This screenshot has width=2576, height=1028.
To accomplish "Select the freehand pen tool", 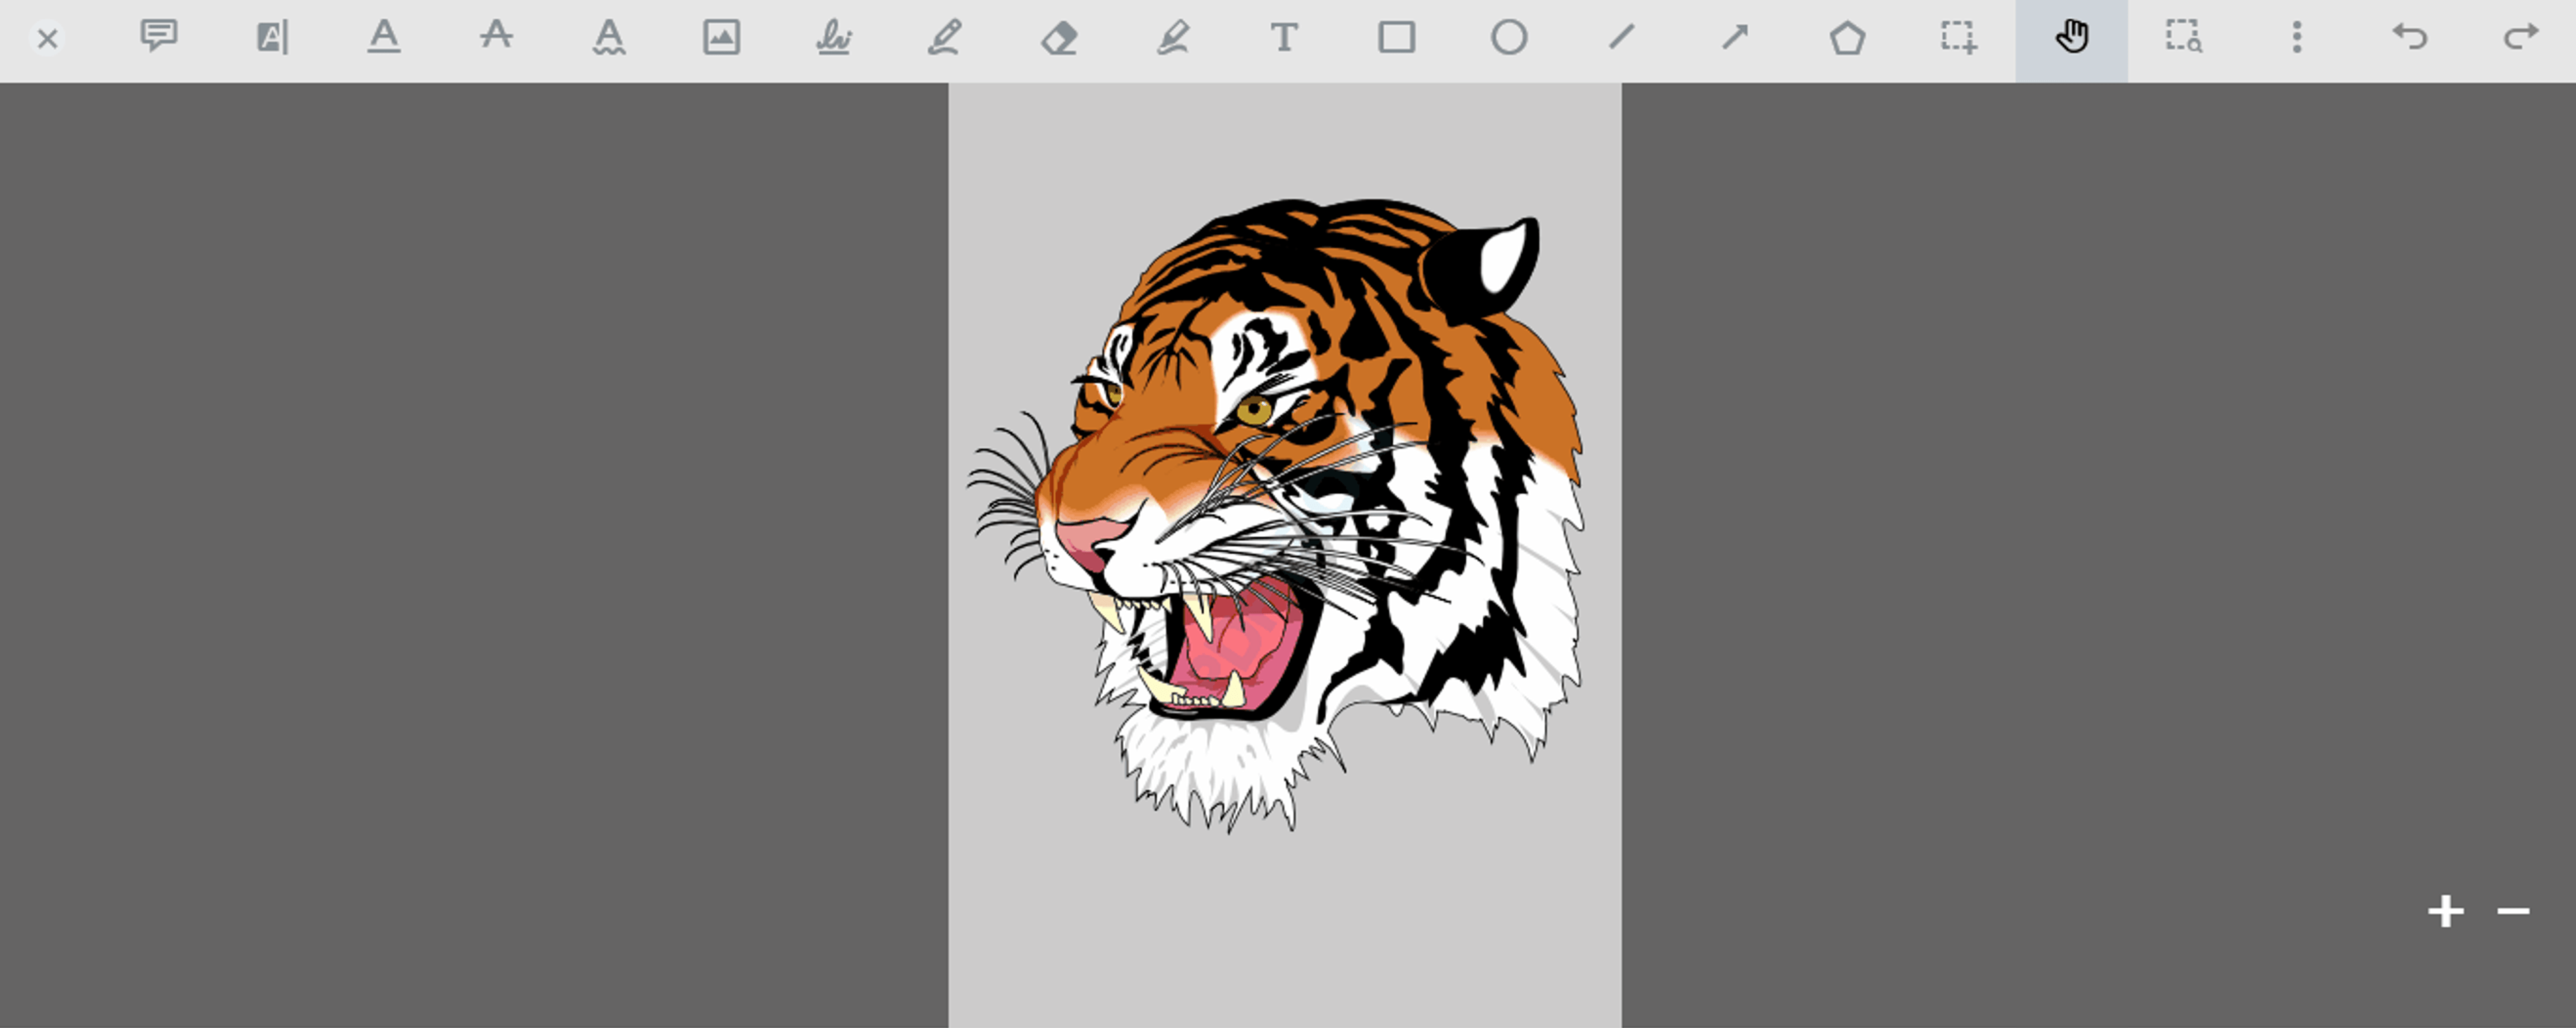I will tap(945, 37).
